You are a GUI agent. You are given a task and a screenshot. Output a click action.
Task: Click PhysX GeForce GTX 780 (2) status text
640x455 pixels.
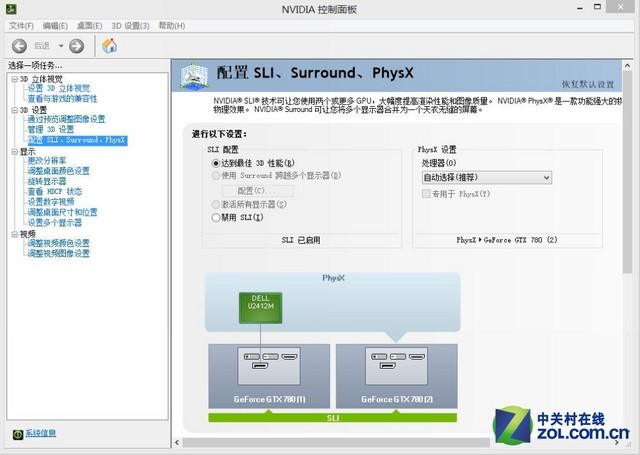point(507,240)
